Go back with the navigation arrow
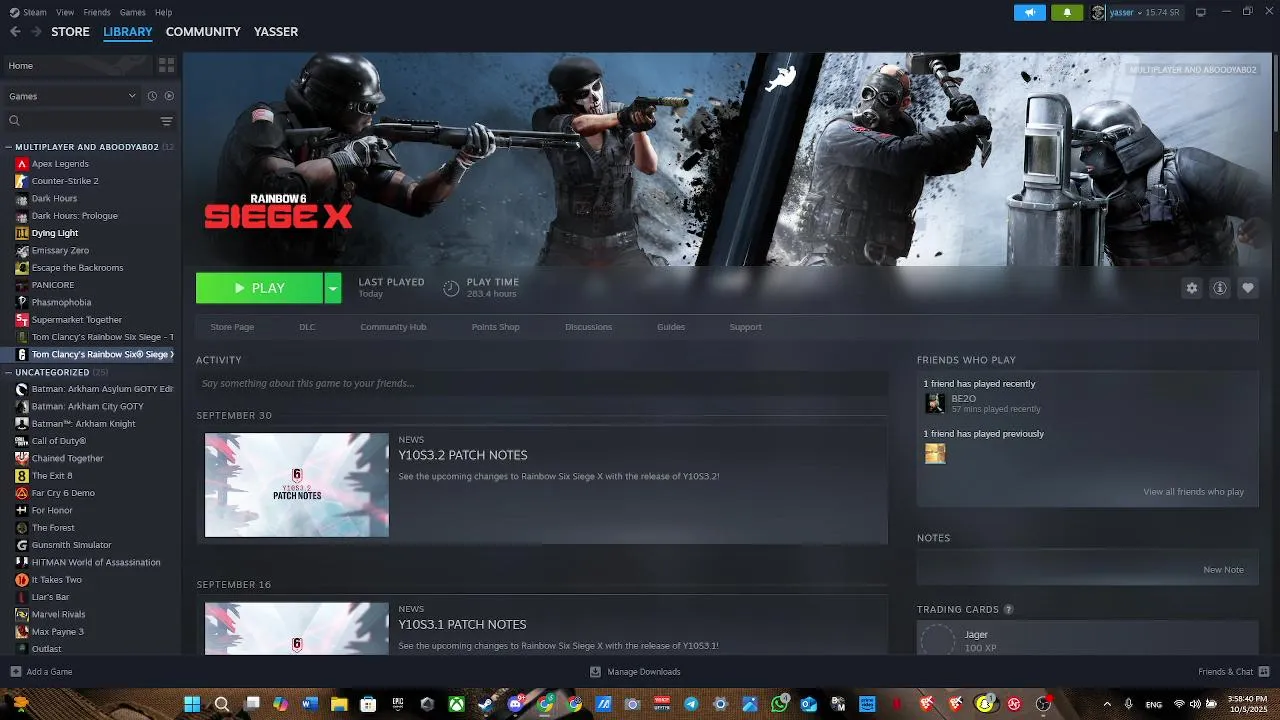 [15, 32]
